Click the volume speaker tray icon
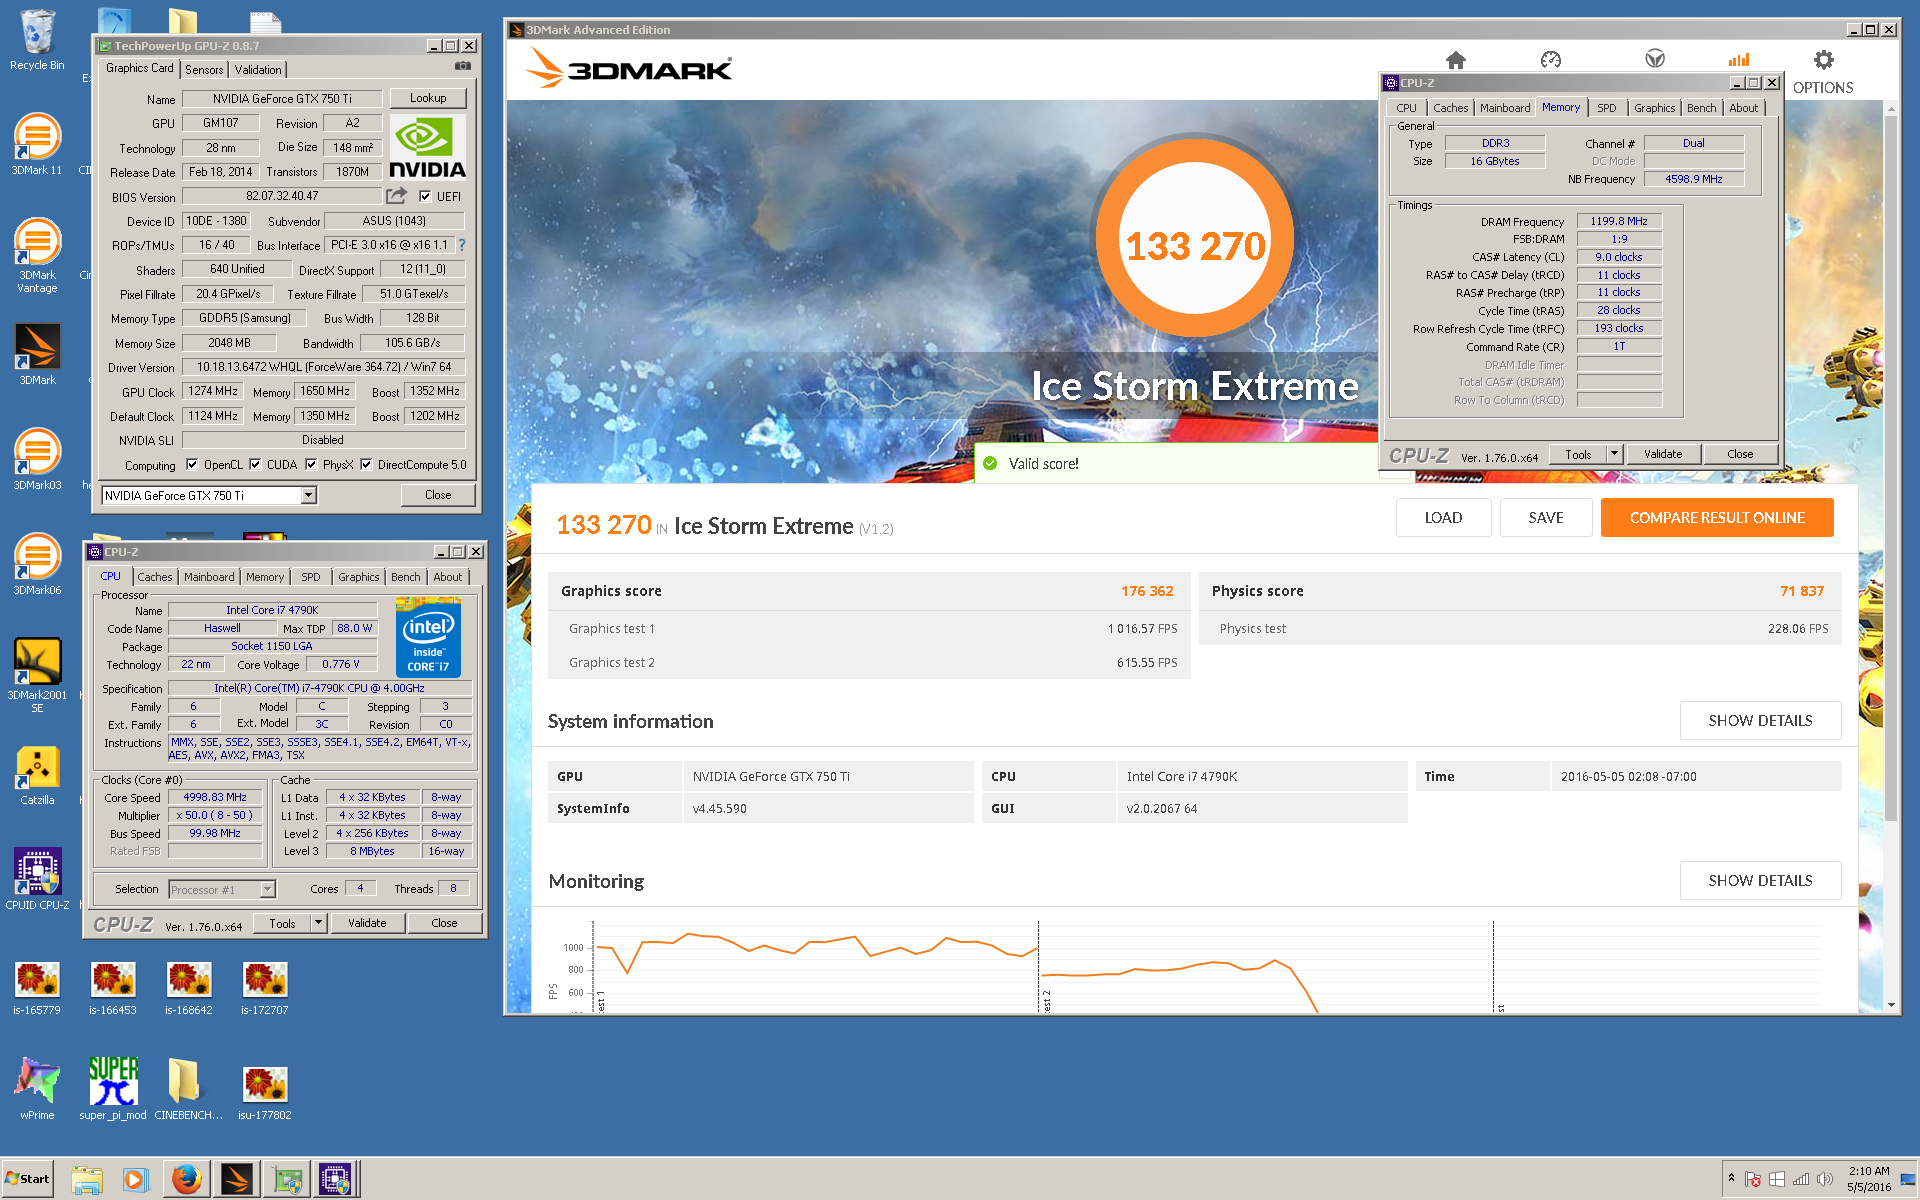The image size is (1920, 1200). (1825, 1179)
